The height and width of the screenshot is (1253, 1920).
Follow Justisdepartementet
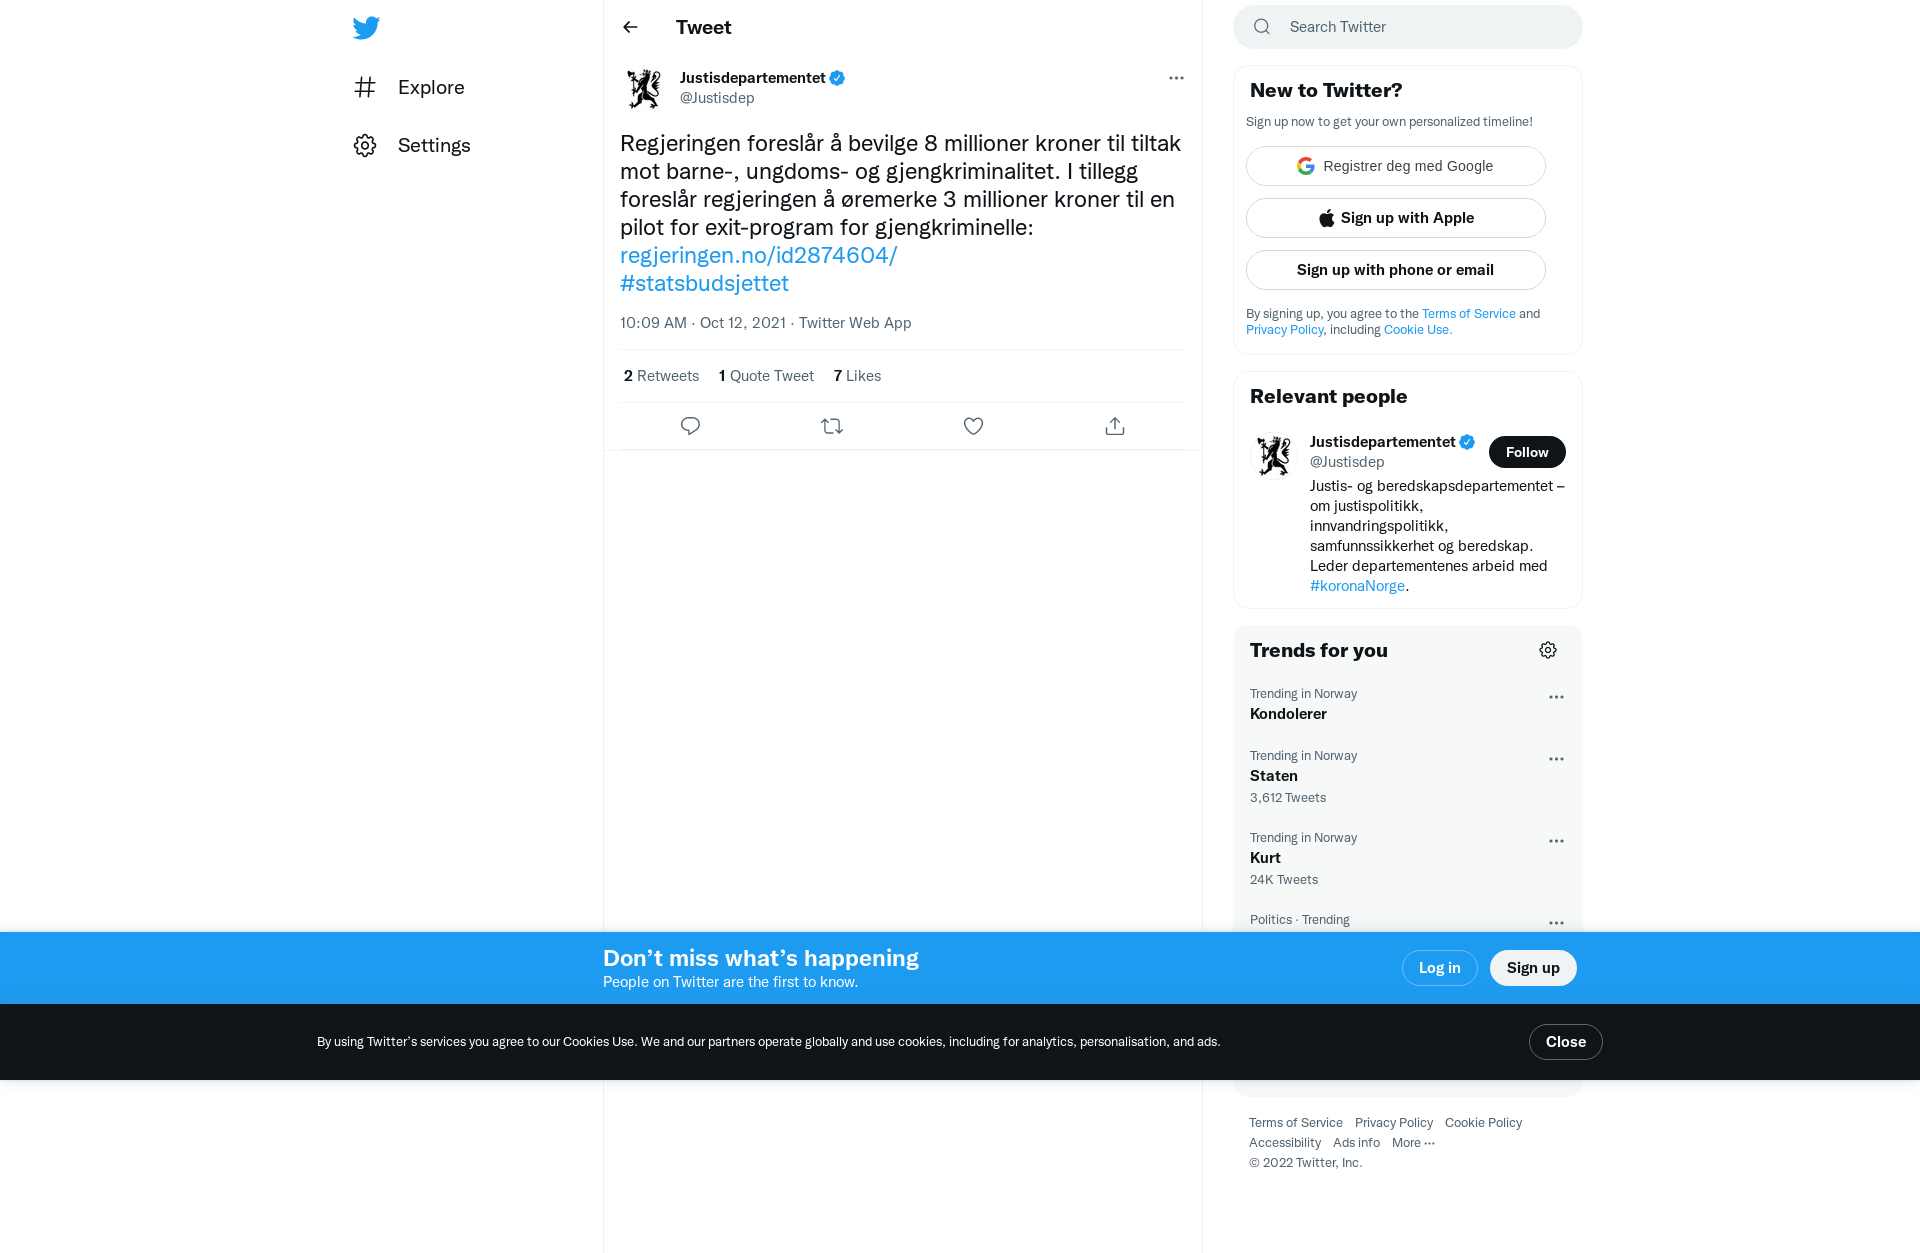click(x=1527, y=452)
